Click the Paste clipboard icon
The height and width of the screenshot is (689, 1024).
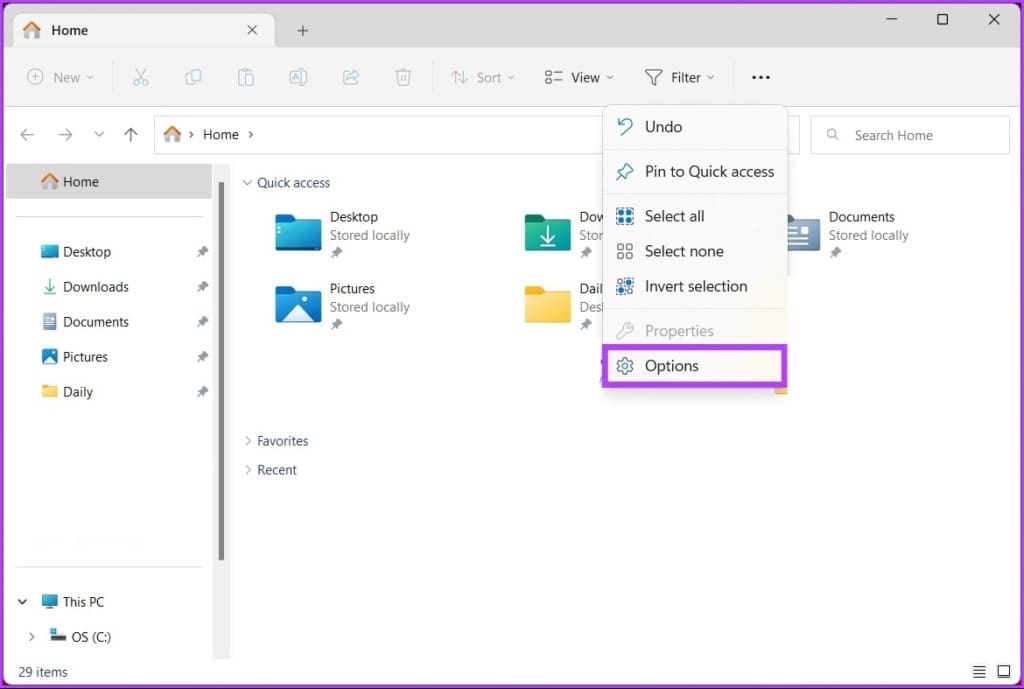pos(246,77)
